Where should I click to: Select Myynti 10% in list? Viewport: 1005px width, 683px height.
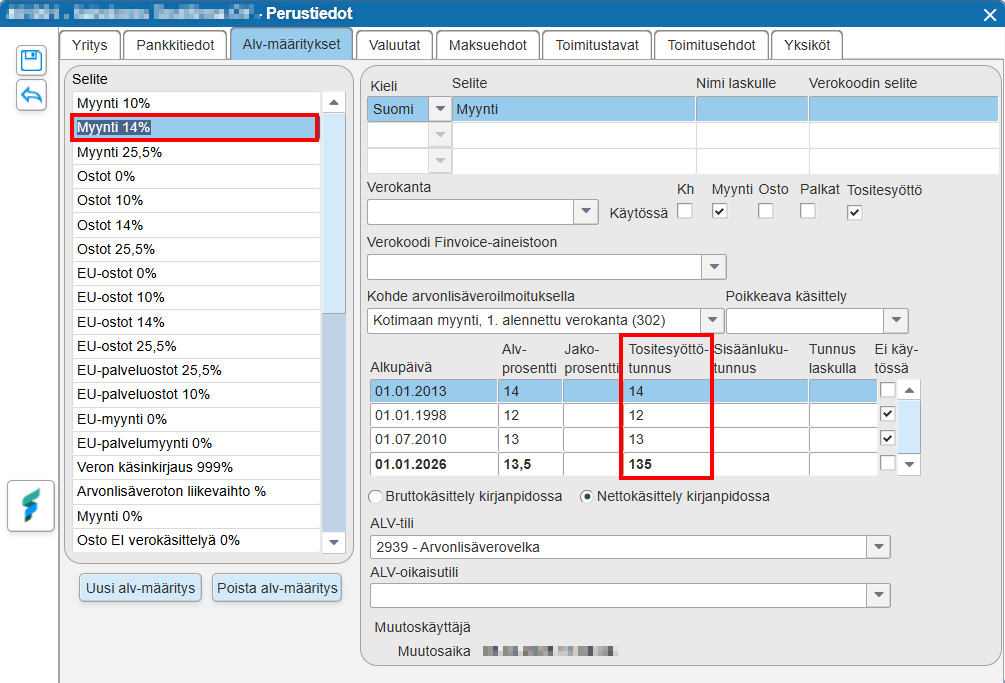[196, 103]
